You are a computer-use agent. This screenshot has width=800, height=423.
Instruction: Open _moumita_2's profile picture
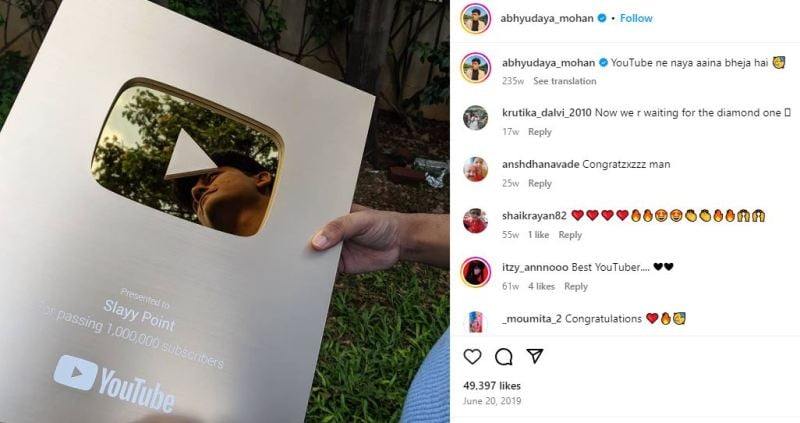[476, 323]
